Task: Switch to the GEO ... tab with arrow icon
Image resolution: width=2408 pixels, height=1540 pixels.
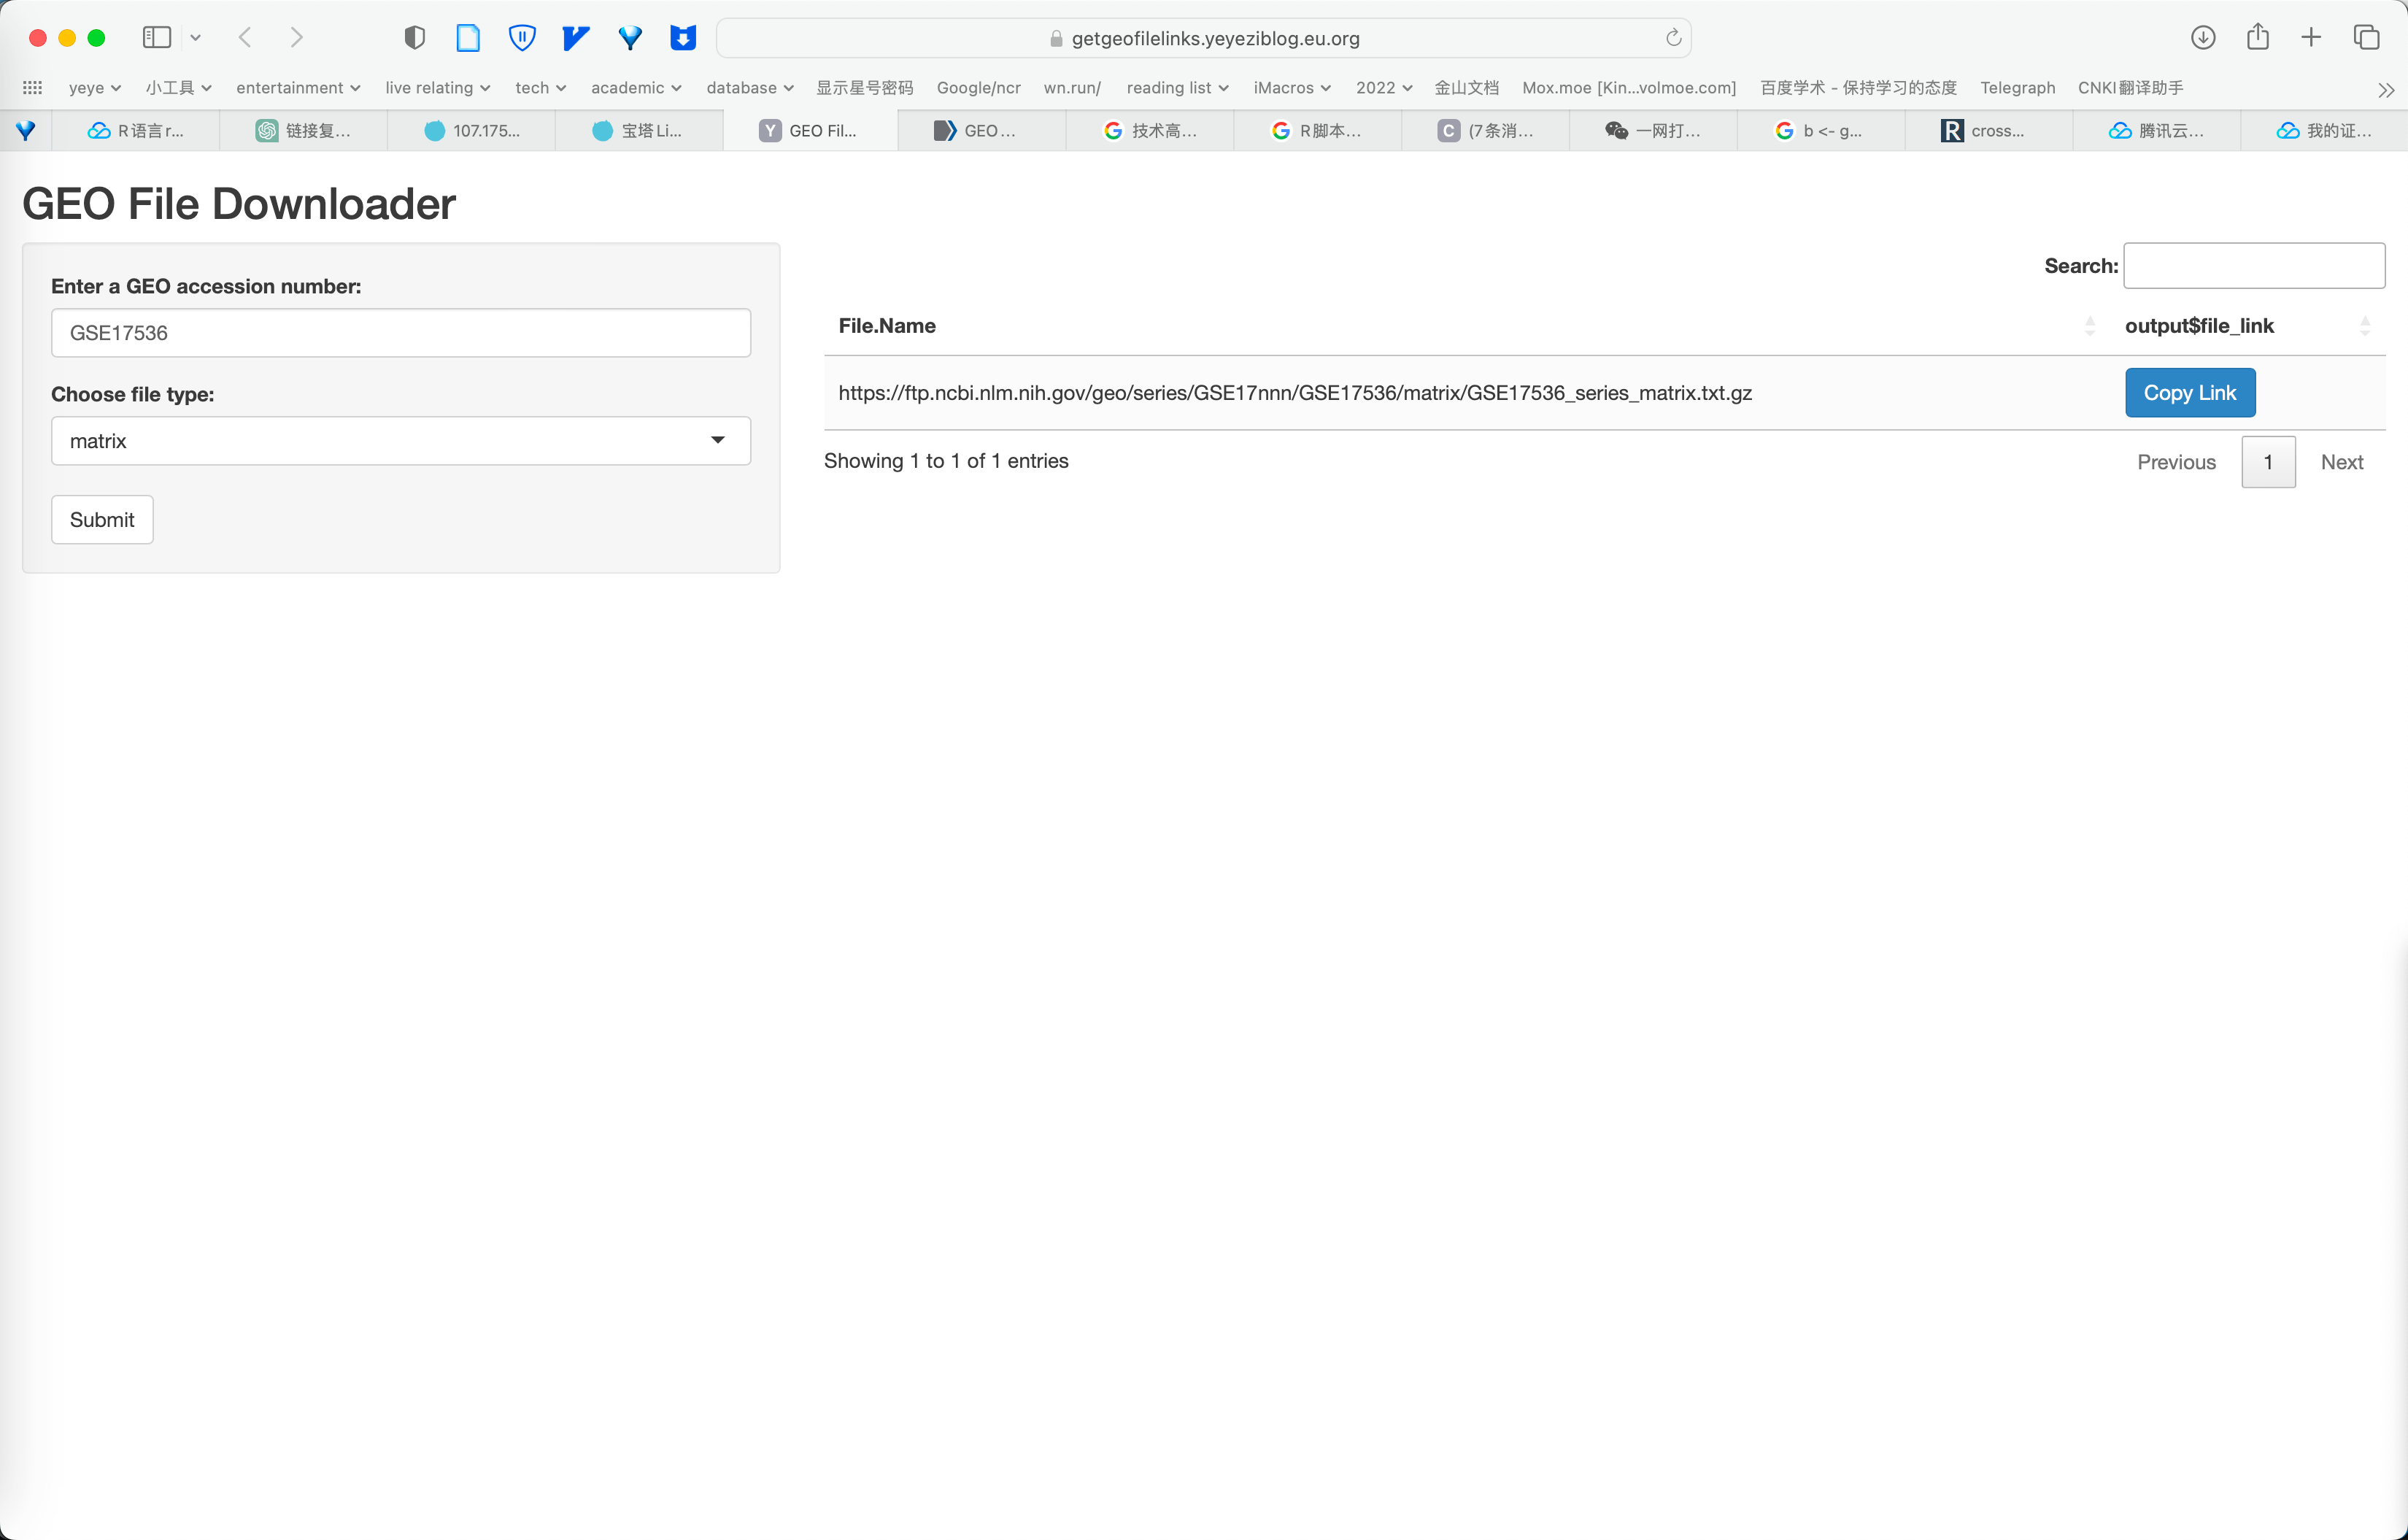Action: point(982,131)
